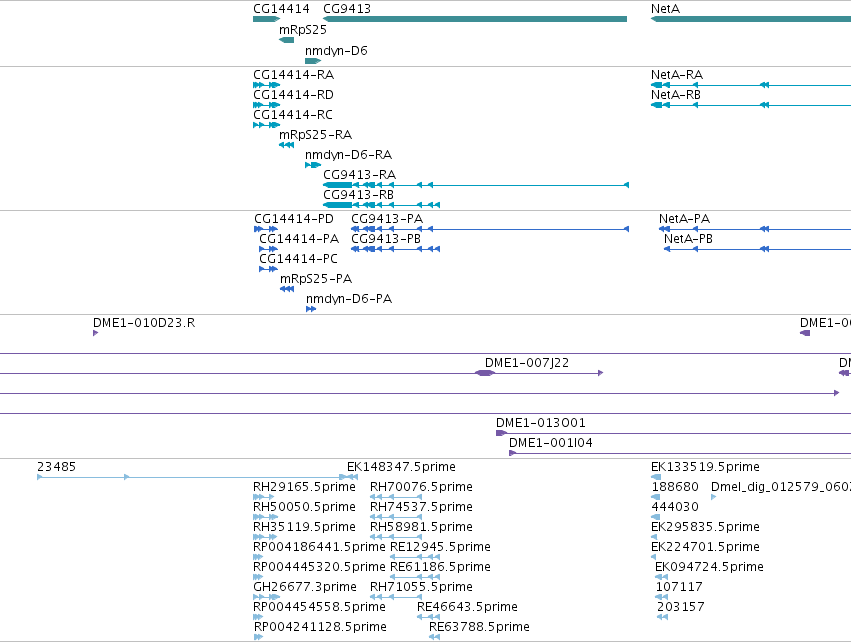
Task: Select the RH50050.5prime EST label
Action: pyautogui.click(x=304, y=507)
